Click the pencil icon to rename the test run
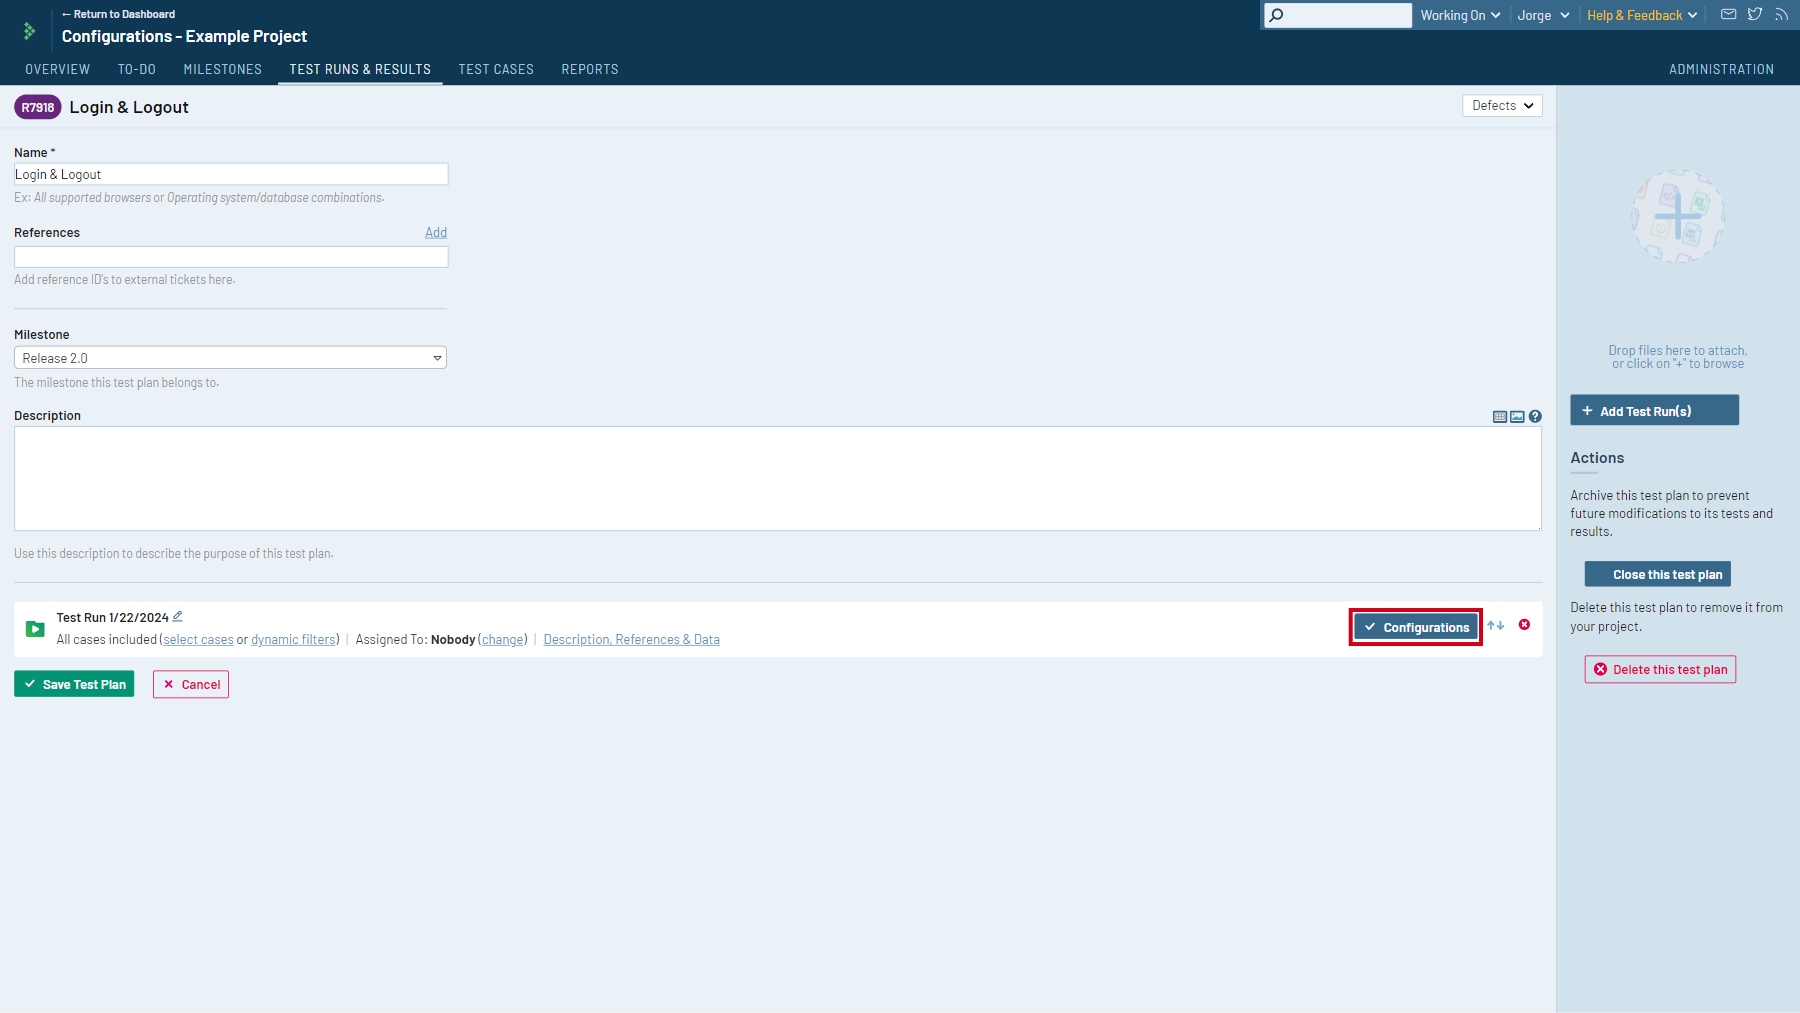Viewport: 1800px width, 1013px height. [178, 617]
